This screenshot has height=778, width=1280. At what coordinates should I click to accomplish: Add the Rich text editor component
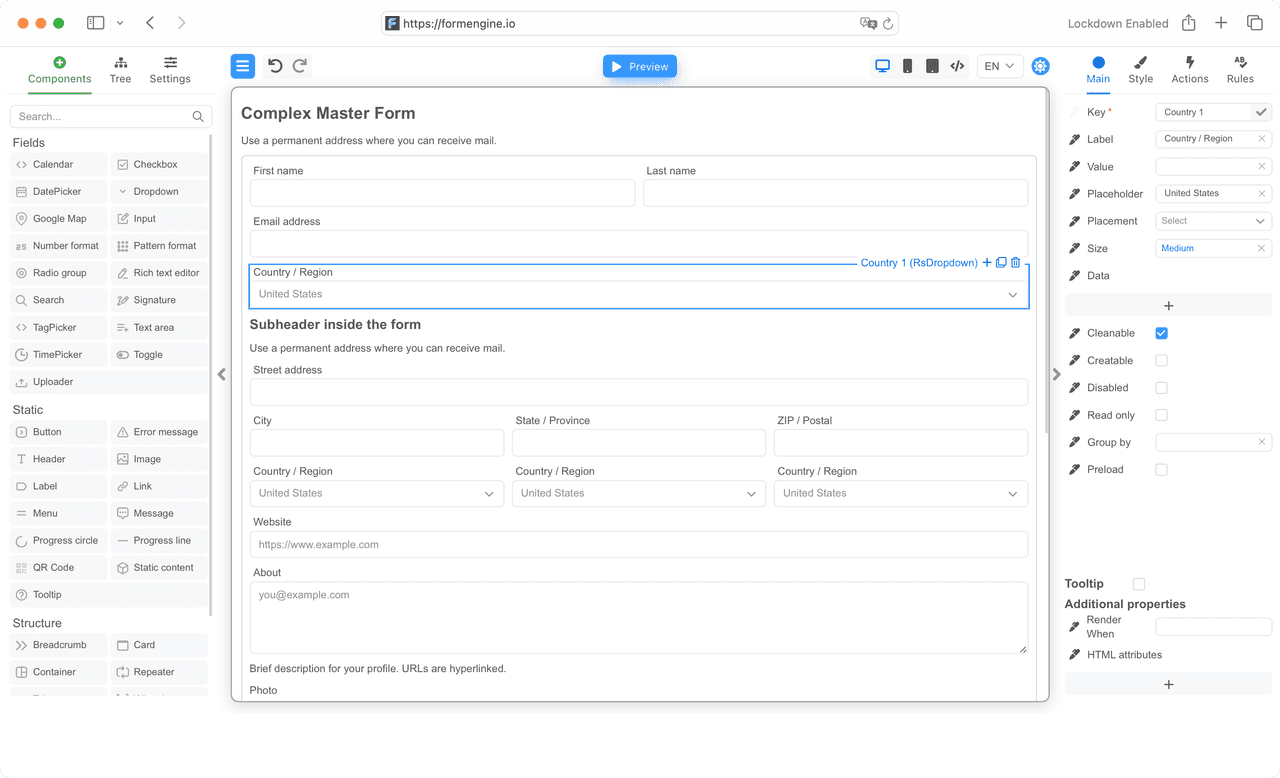(x=159, y=273)
